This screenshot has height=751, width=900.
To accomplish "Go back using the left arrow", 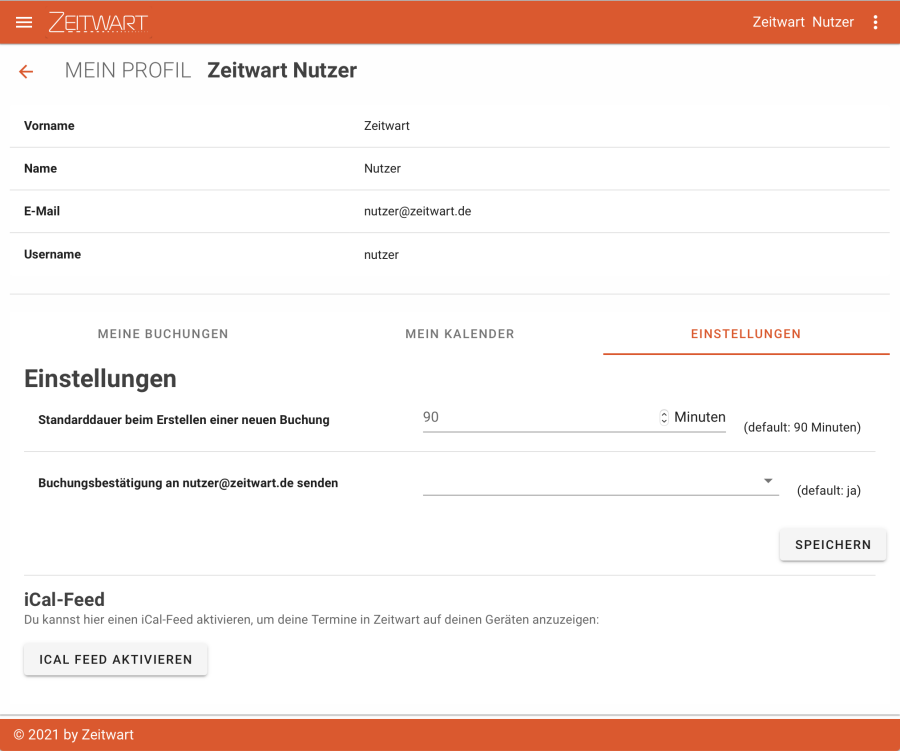I will point(26,72).
